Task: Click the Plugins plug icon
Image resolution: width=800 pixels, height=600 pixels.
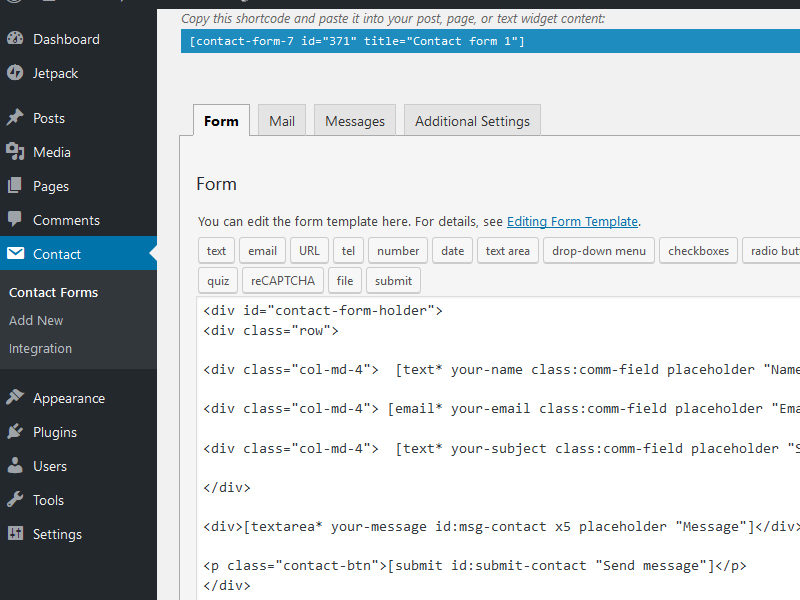Action: coord(15,432)
